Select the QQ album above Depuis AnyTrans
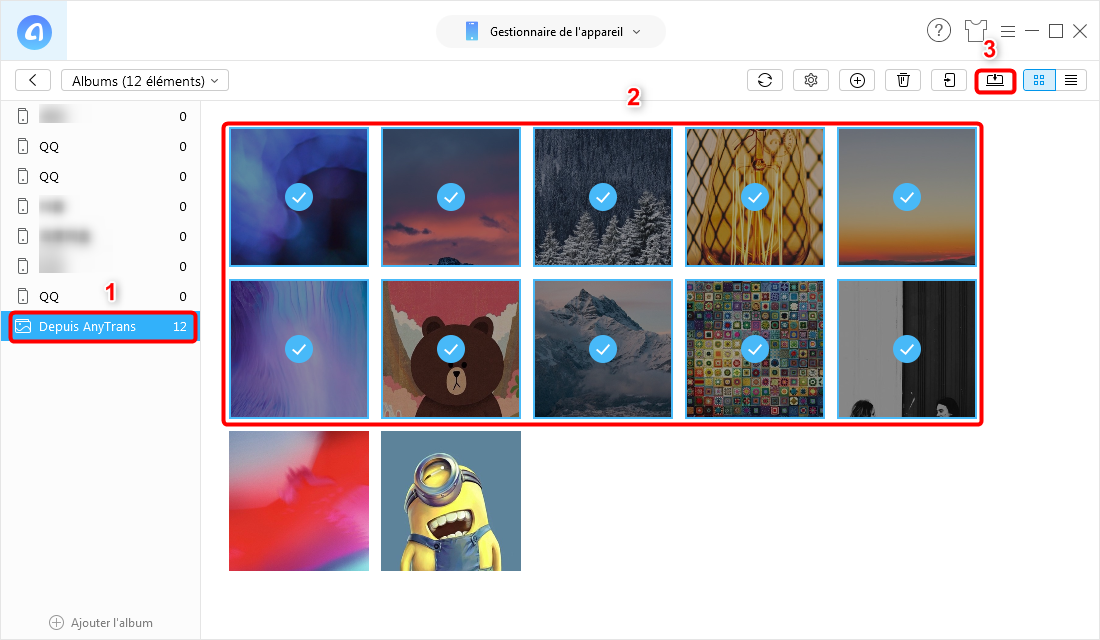1100x640 pixels. pos(100,296)
